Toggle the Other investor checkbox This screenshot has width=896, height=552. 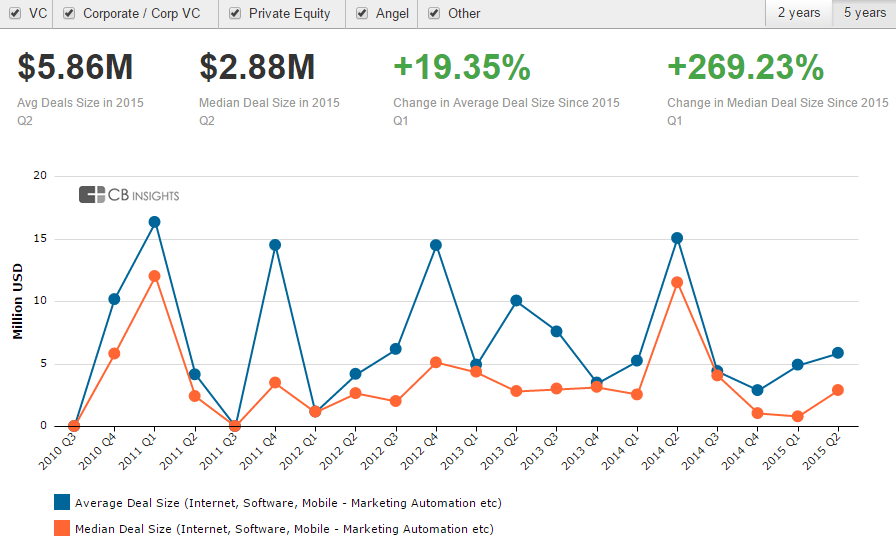[x=434, y=14]
